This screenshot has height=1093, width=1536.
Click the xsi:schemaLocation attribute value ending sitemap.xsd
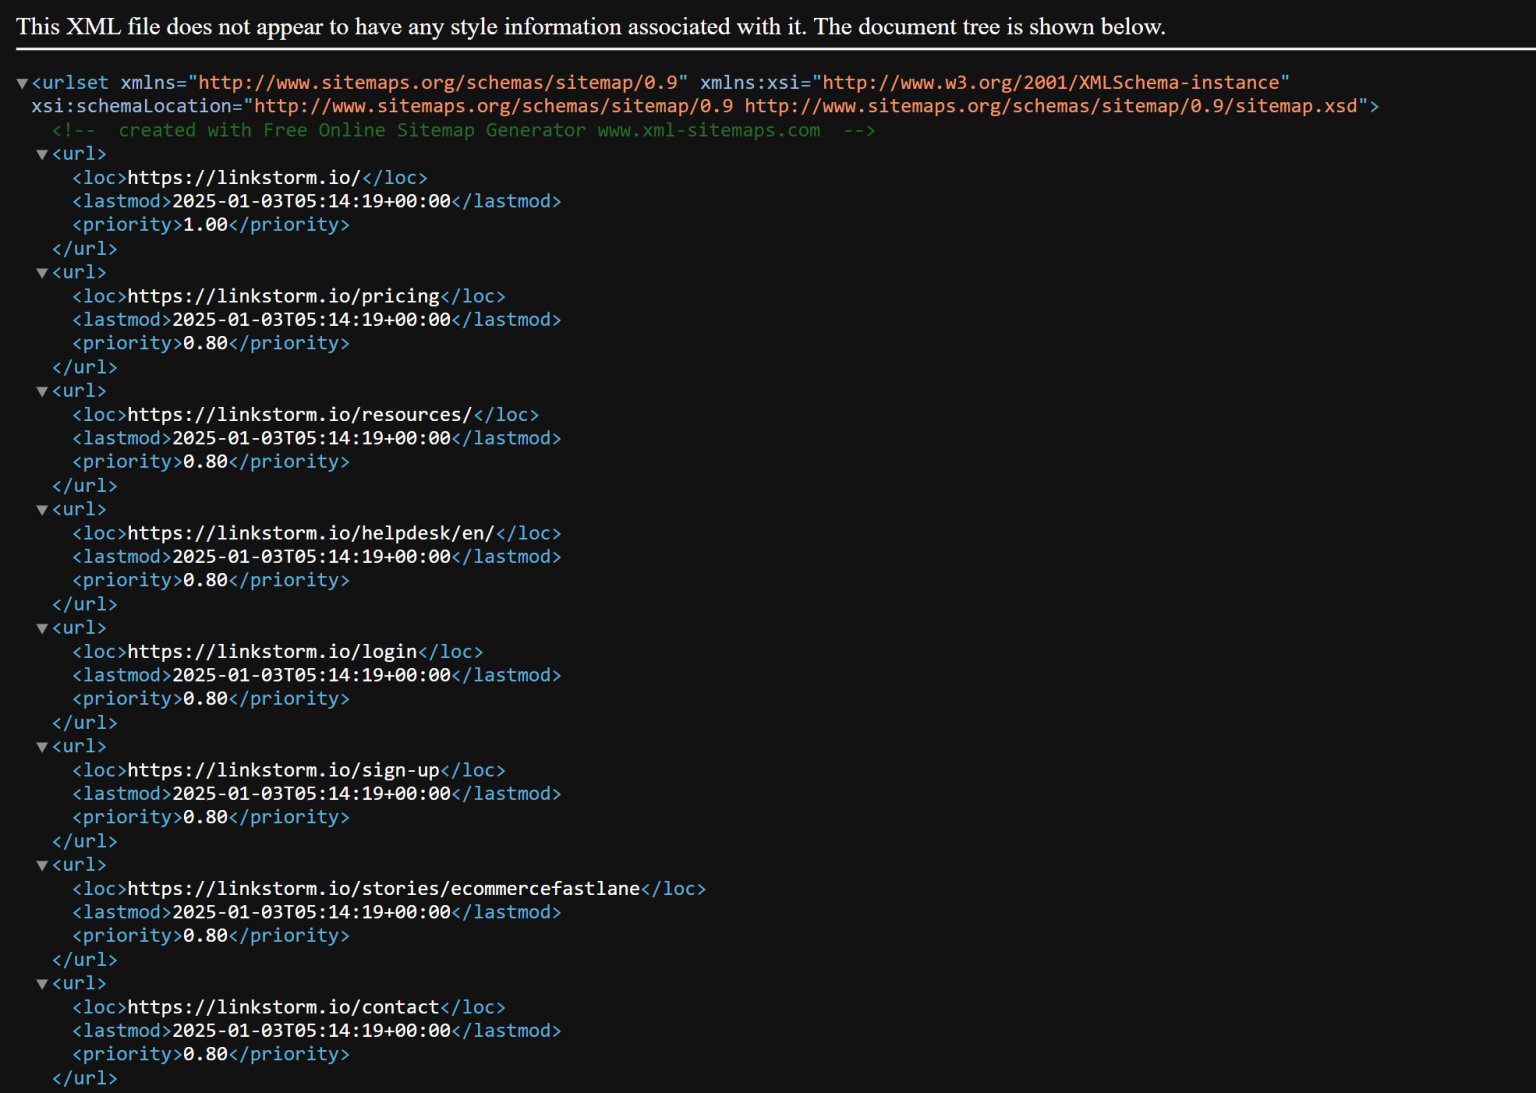point(806,106)
